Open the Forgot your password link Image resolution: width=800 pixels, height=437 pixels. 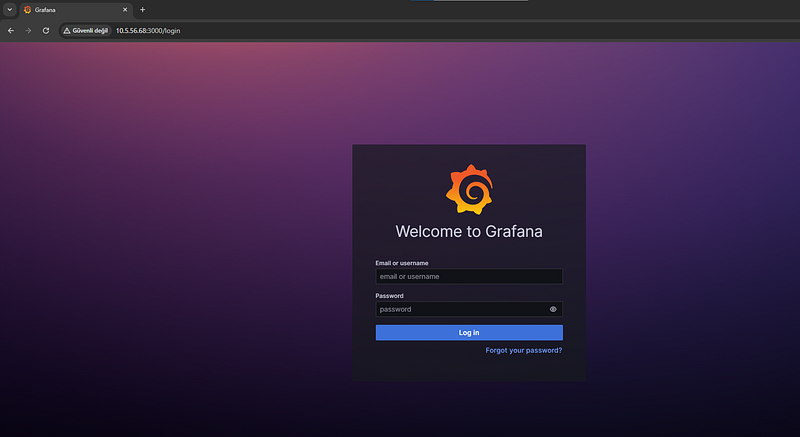[523, 350]
